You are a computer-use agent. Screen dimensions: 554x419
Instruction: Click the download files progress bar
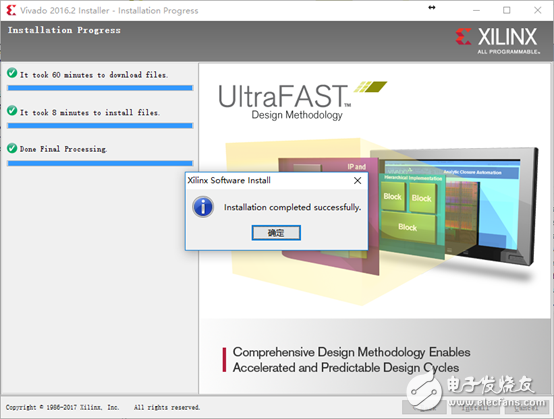(x=100, y=88)
